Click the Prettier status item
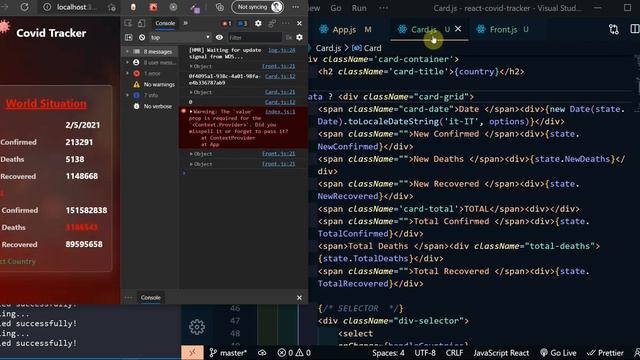This screenshot has width=640, height=360. tap(605, 353)
